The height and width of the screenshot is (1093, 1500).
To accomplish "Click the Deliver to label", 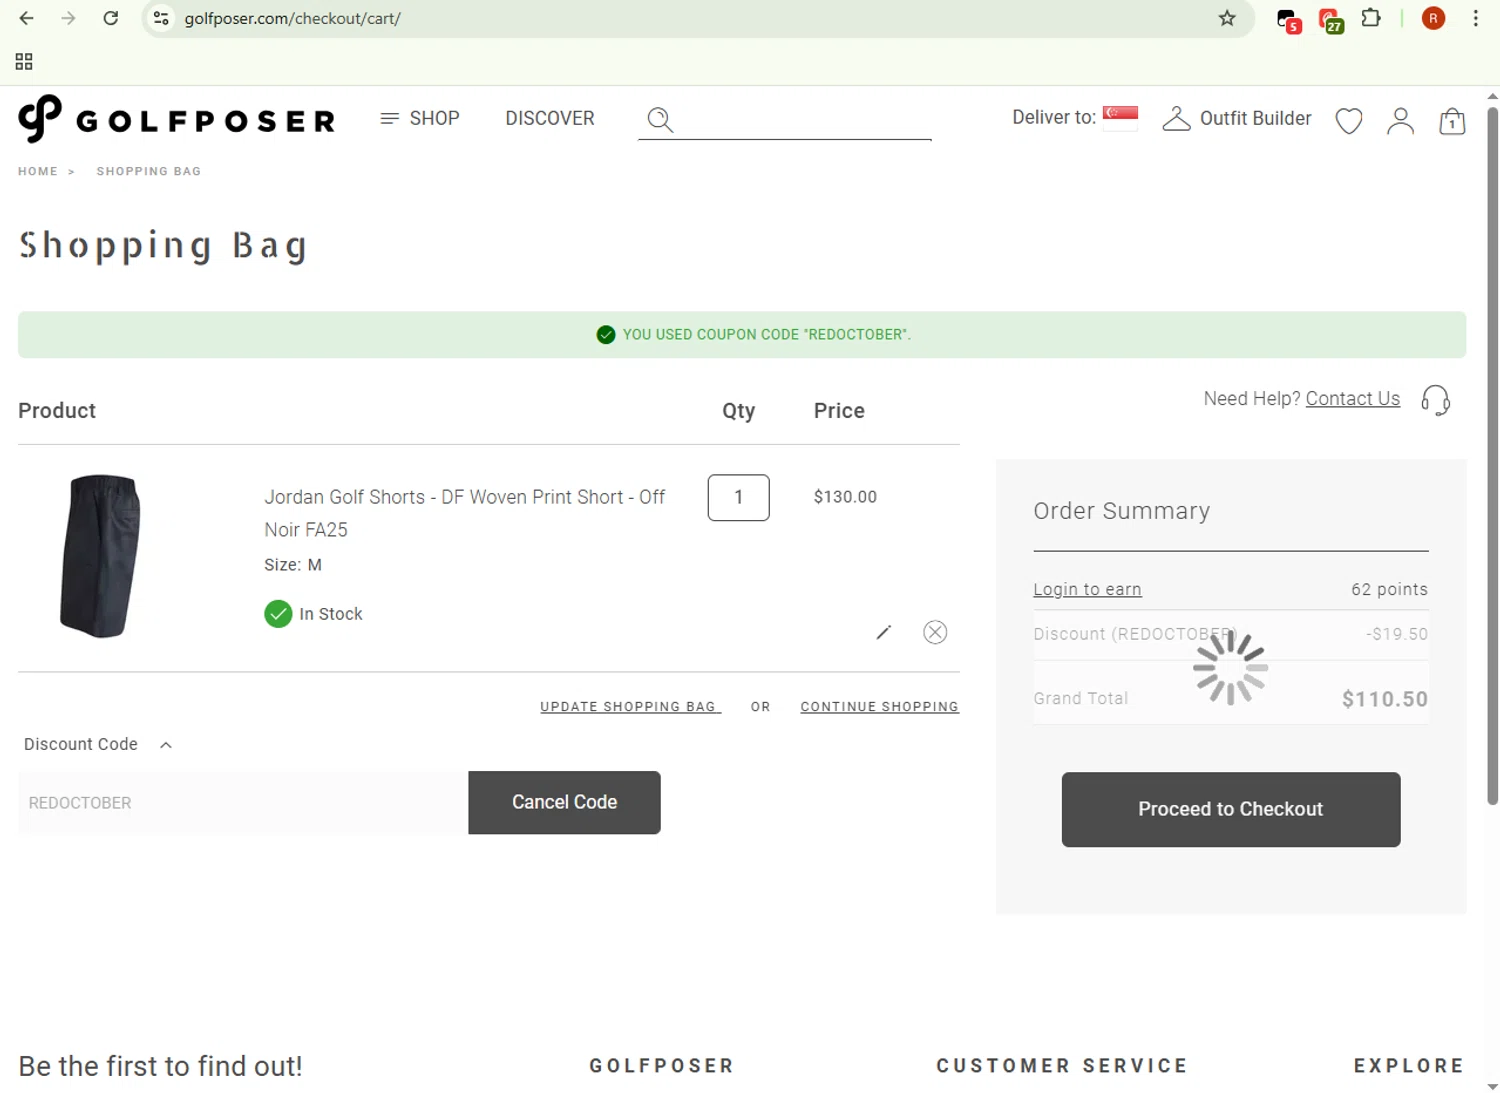I will [1054, 117].
